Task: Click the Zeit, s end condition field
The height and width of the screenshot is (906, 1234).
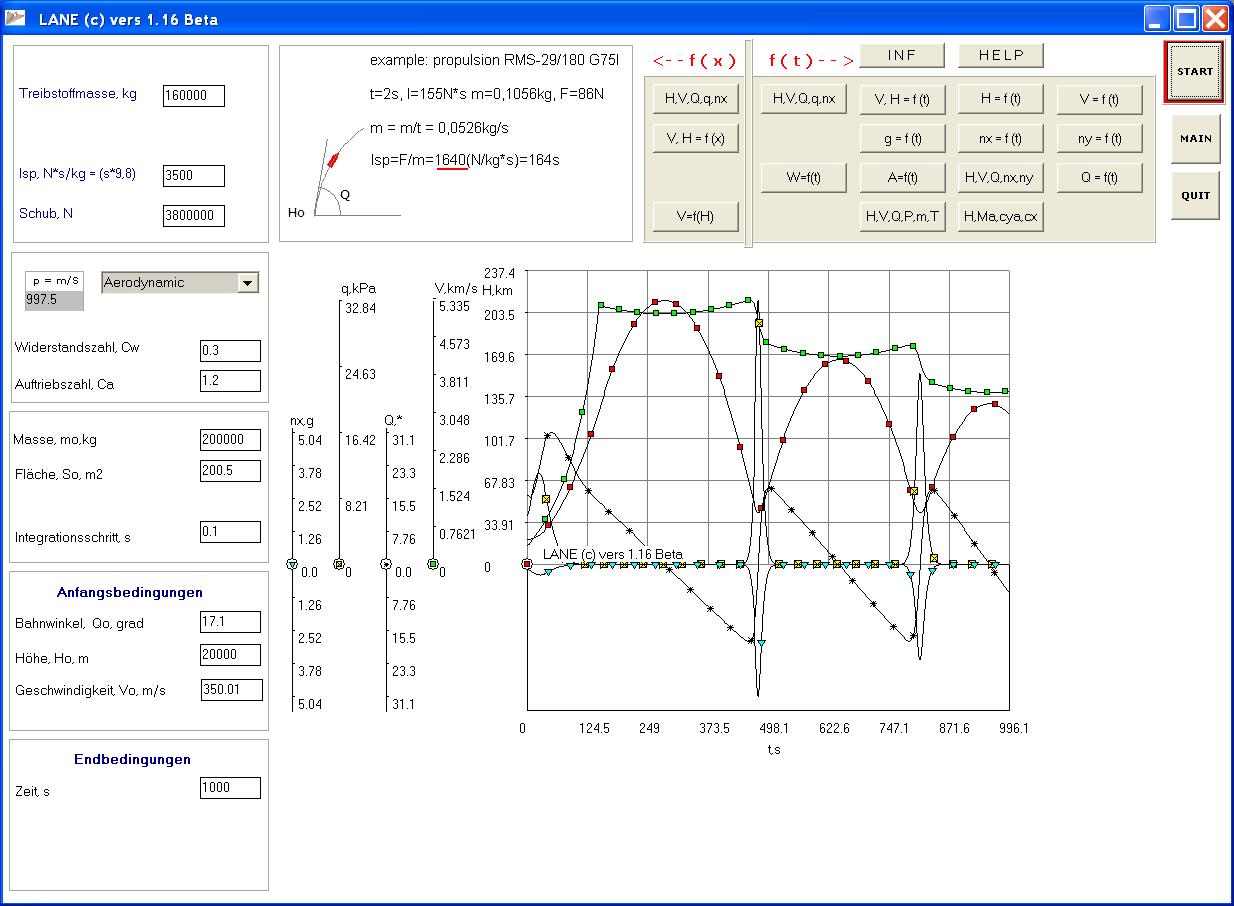Action: point(230,788)
